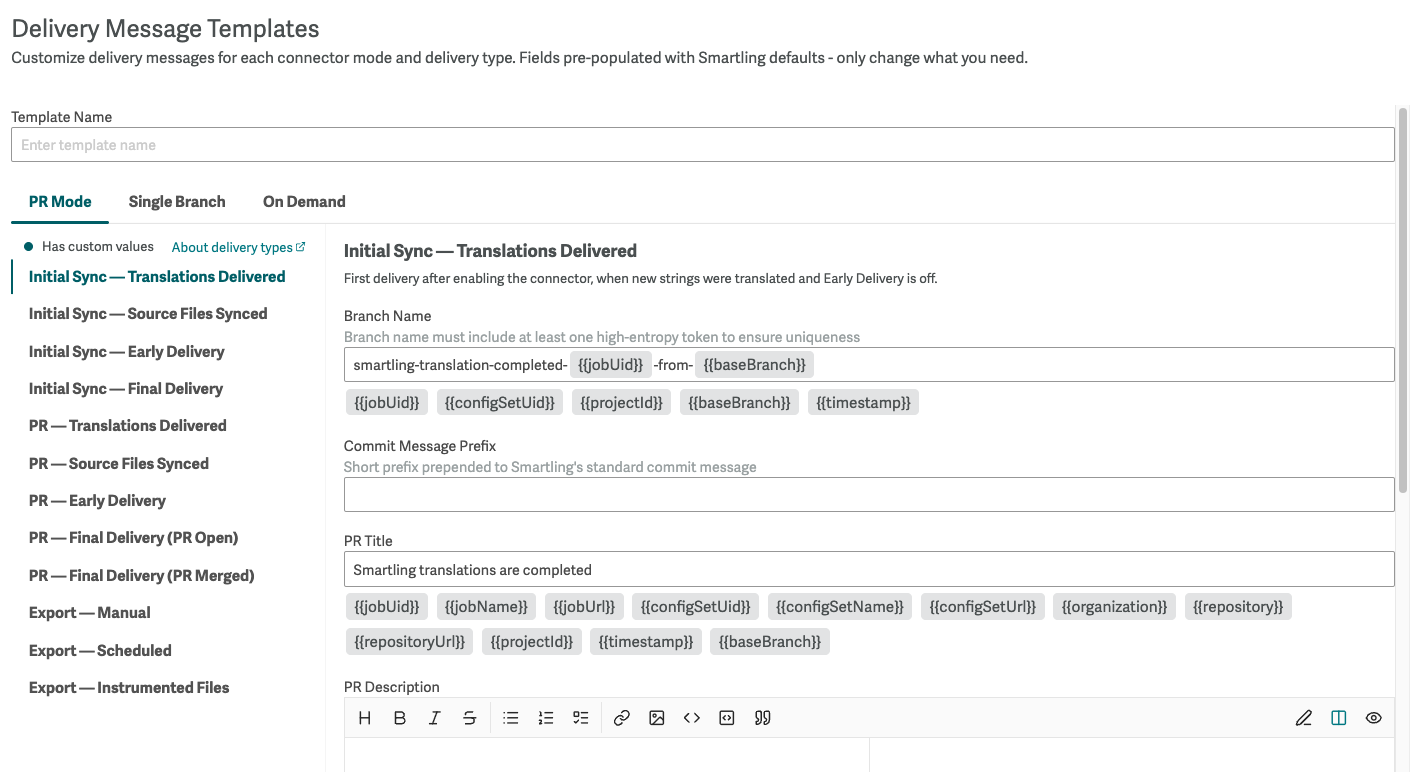The width and height of the screenshot is (1416, 772).
Task: Insert a numbered list
Action: pos(546,718)
